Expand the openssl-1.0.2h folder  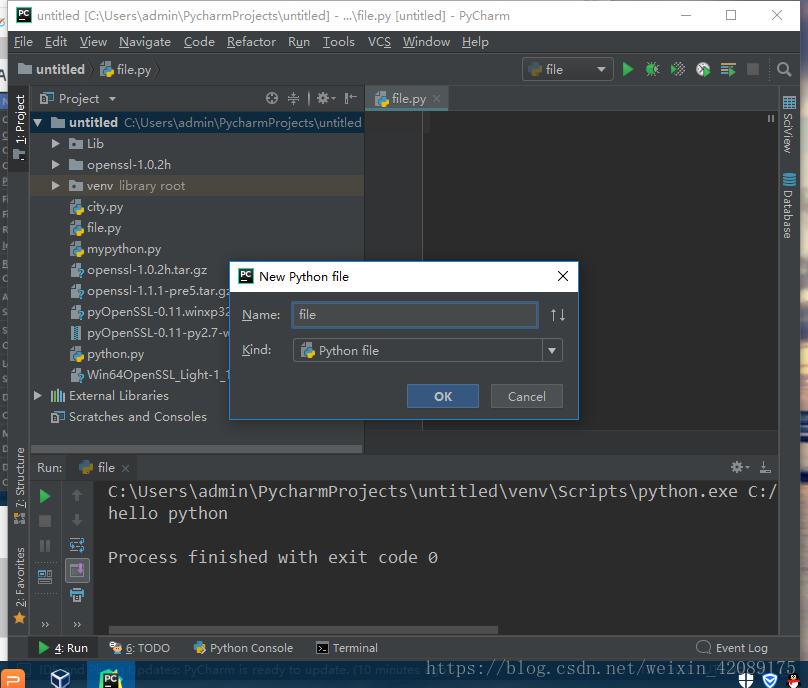tap(56, 165)
